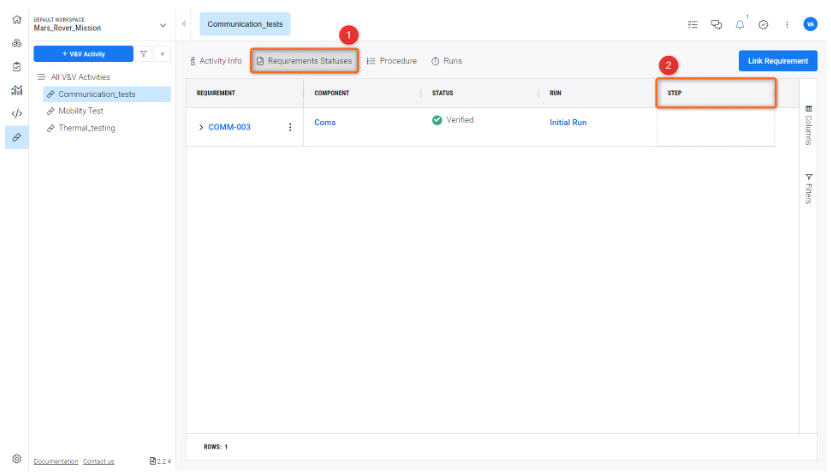831x476 pixels.
Task: Open the code brackets icon in sidebar
Action: coord(16,113)
